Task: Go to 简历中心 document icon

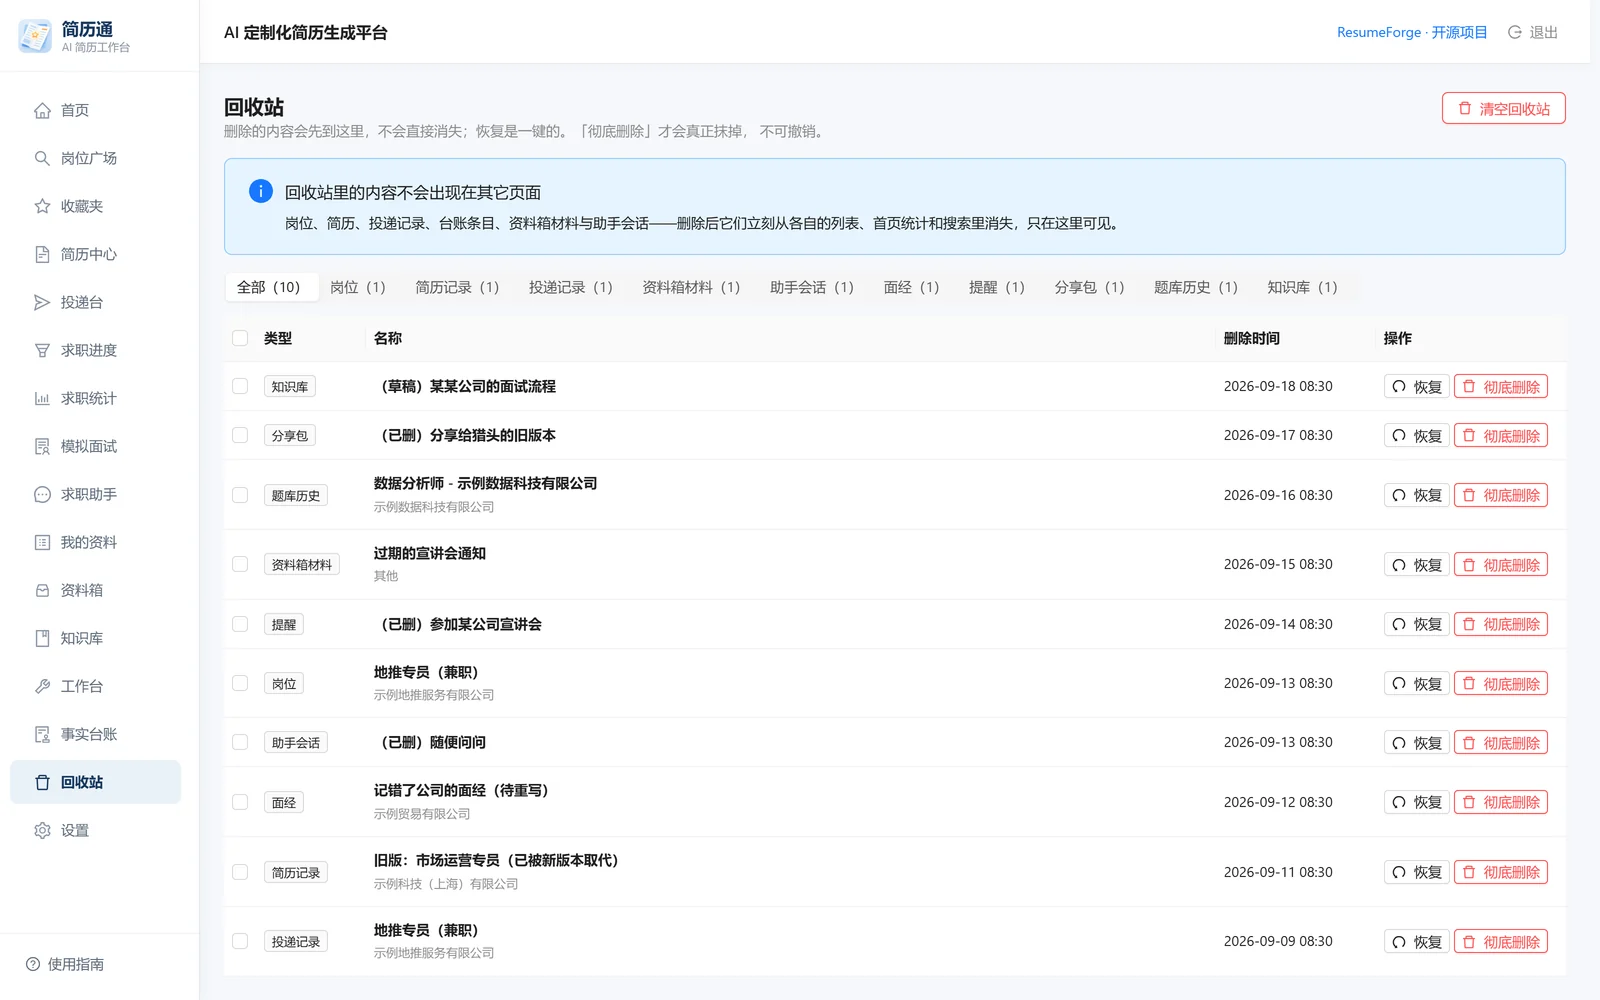Action: click(42, 254)
